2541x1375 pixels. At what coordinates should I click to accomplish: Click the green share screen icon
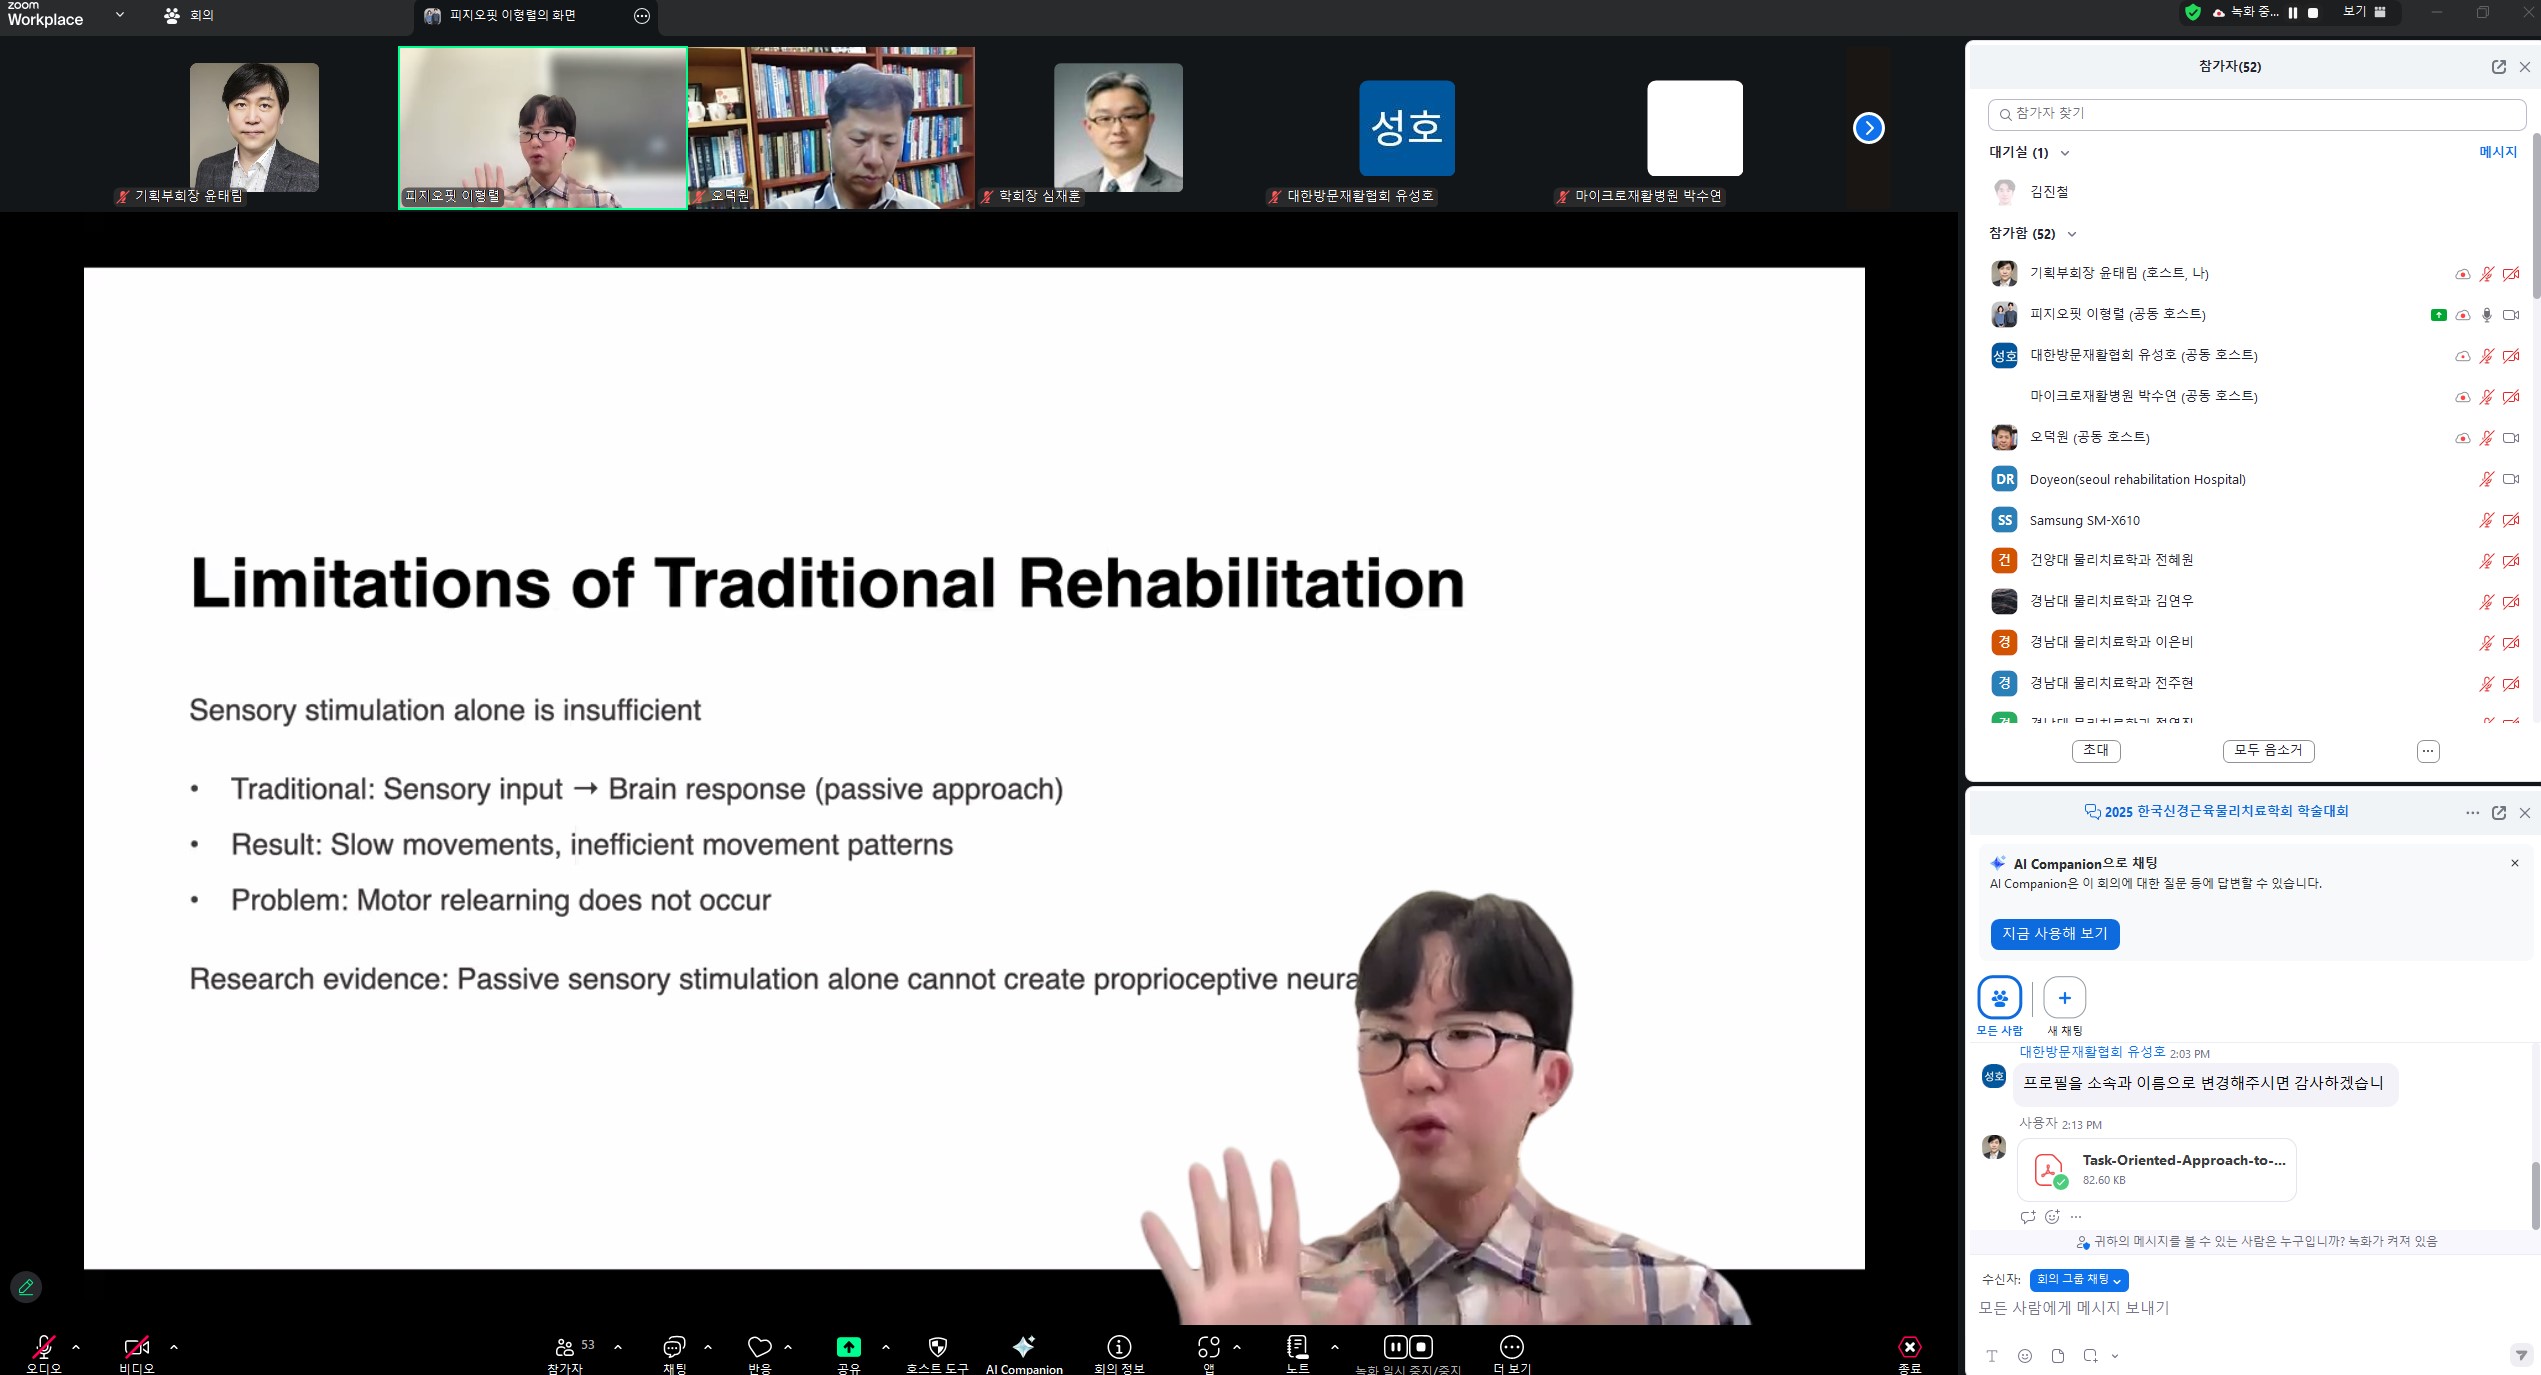coord(848,1347)
